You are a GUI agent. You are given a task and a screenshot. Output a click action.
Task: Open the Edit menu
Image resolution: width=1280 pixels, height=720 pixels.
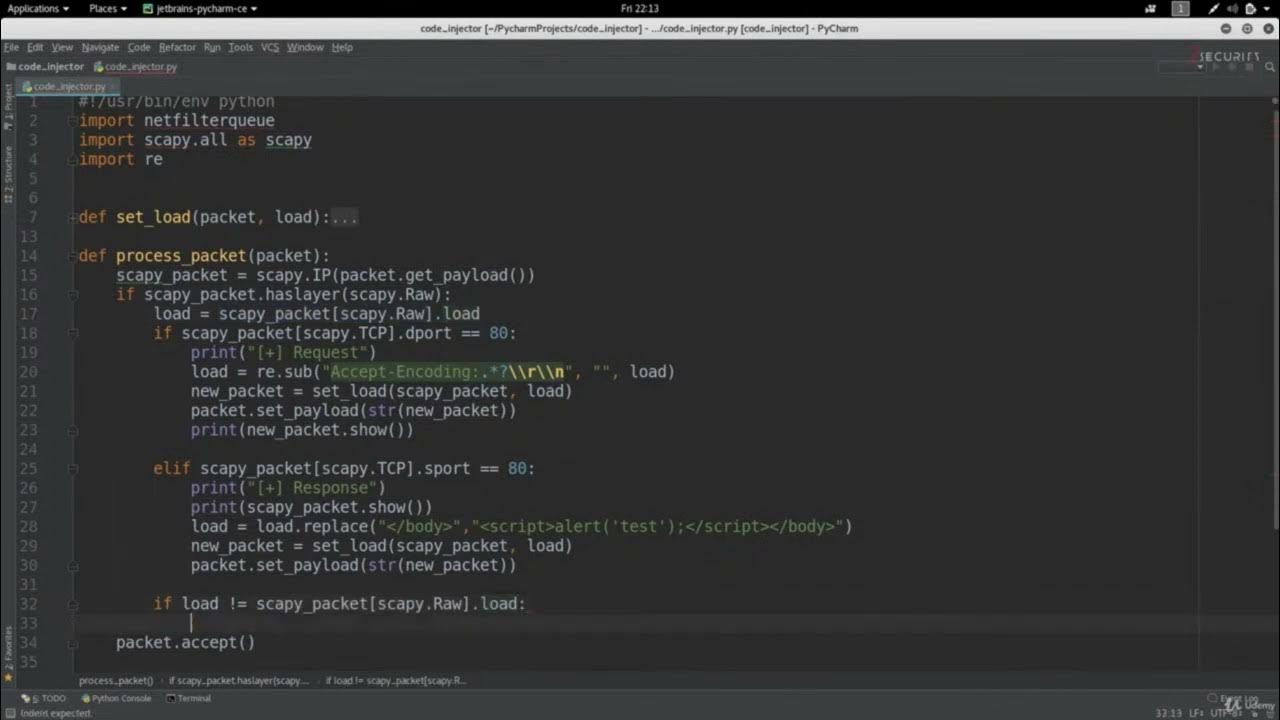[x=35, y=47]
